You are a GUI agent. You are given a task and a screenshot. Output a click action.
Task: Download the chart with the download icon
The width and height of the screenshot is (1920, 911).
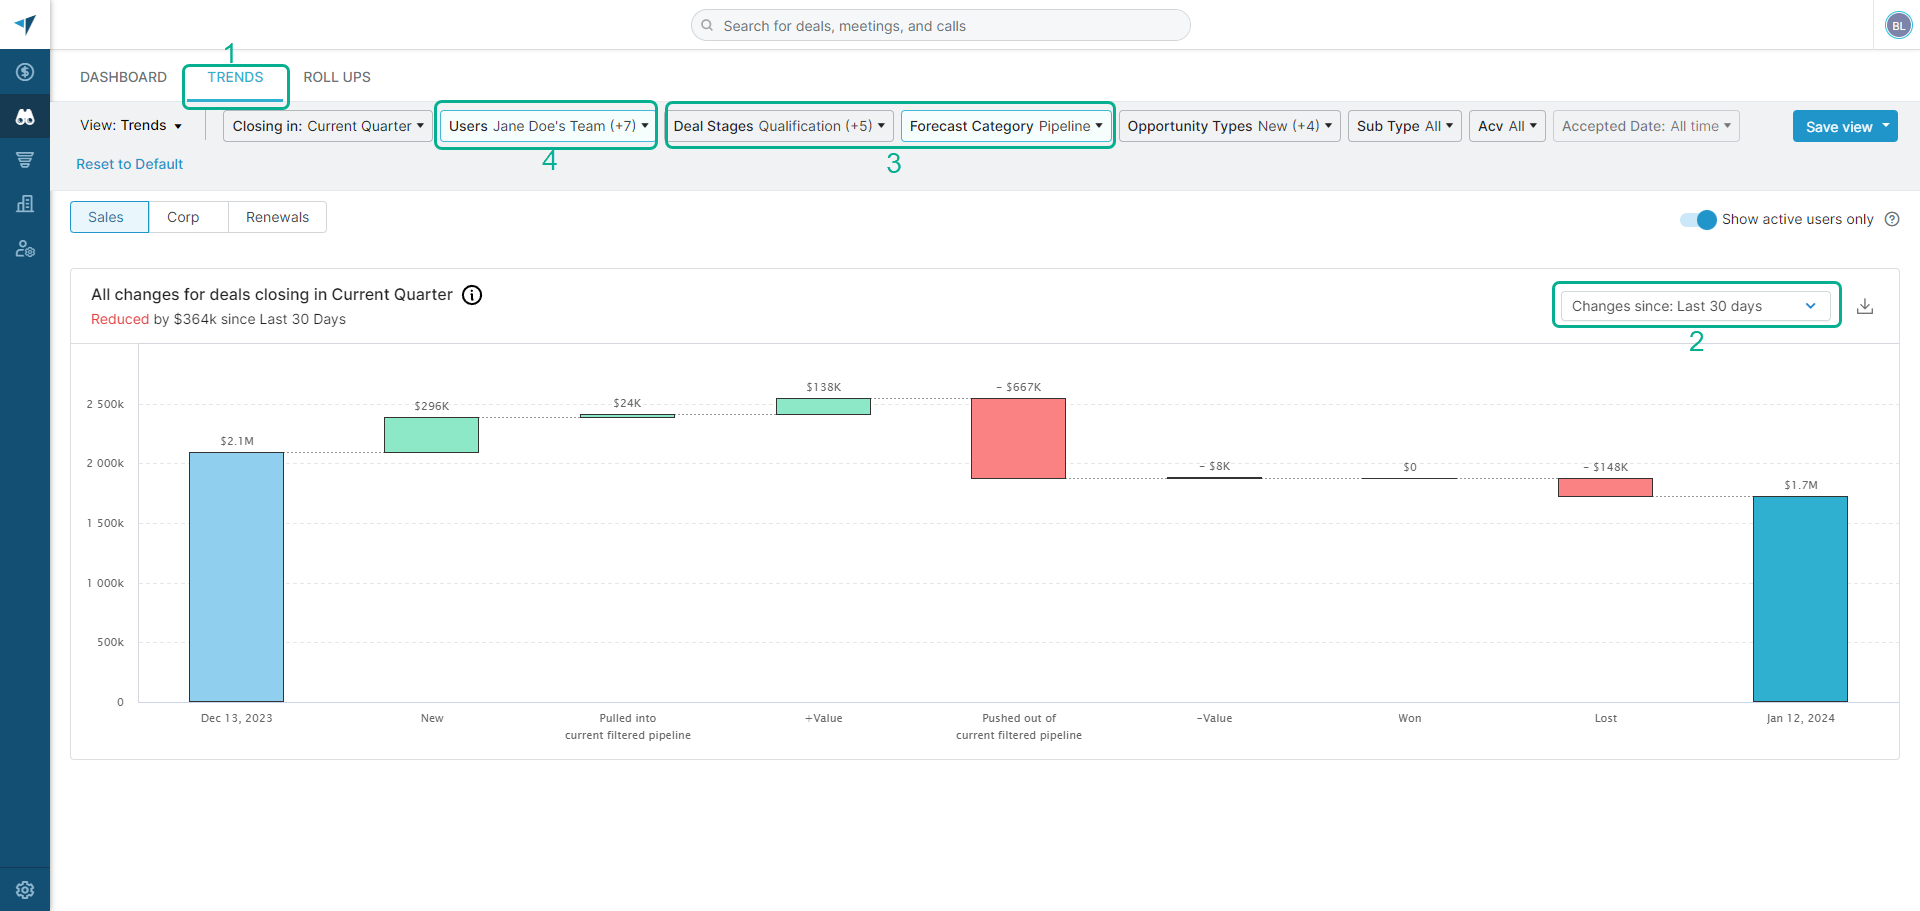tap(1865, 306)
